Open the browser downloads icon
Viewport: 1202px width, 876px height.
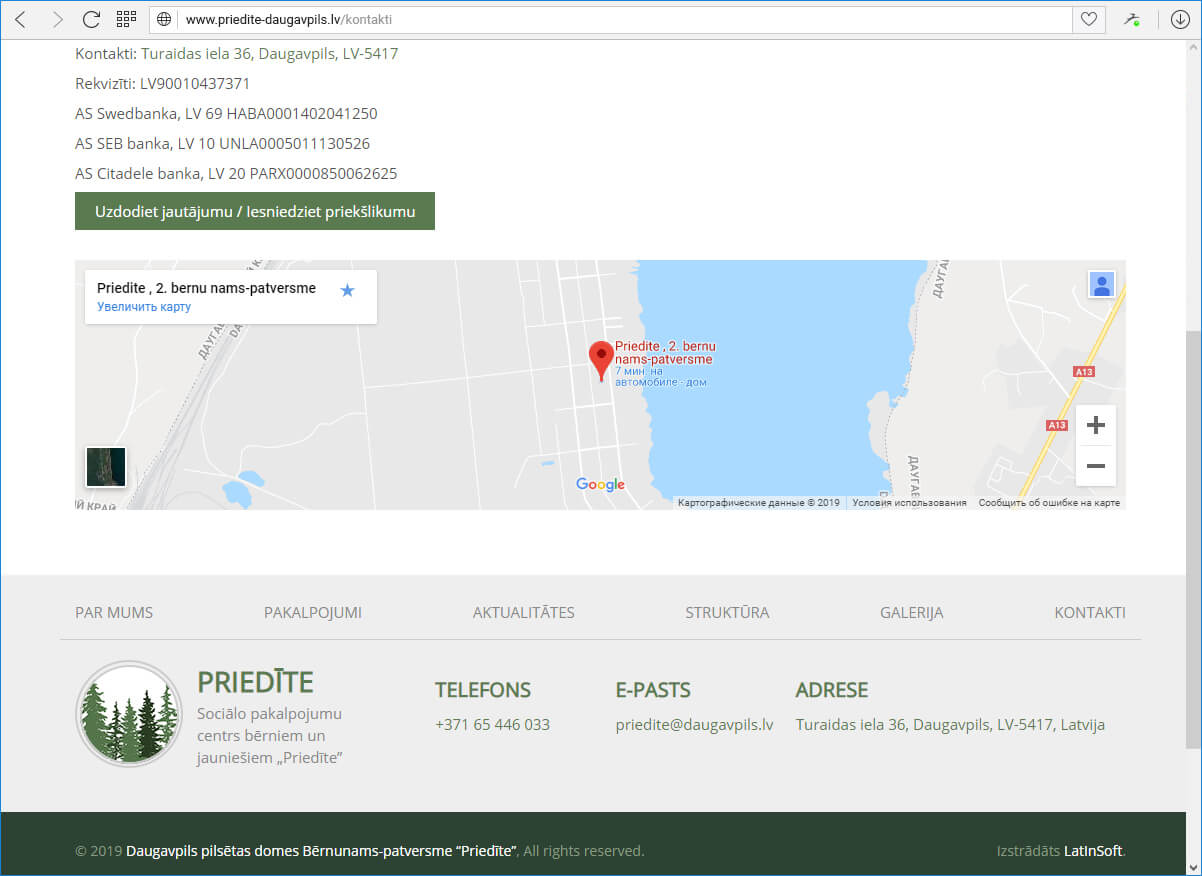1180,19
